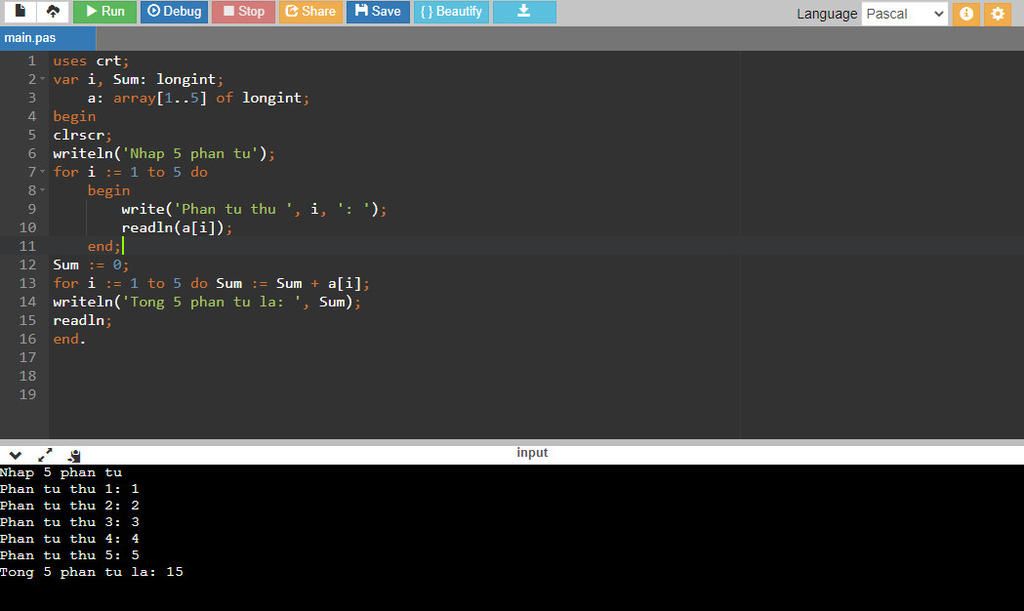
Task: Create a new file with the document icon
Action: 20,11
